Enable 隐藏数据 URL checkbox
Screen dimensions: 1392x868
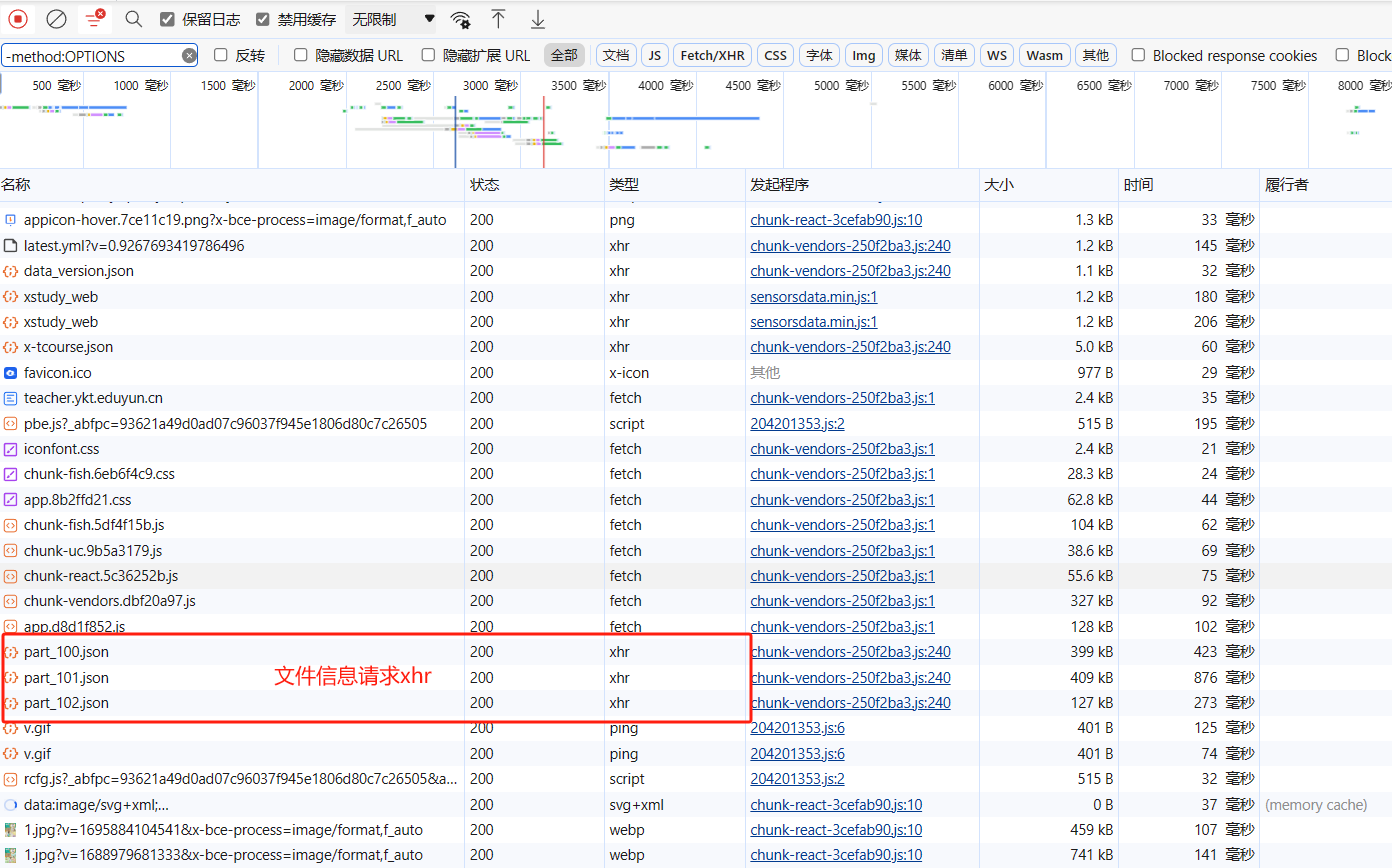(301, 55)
